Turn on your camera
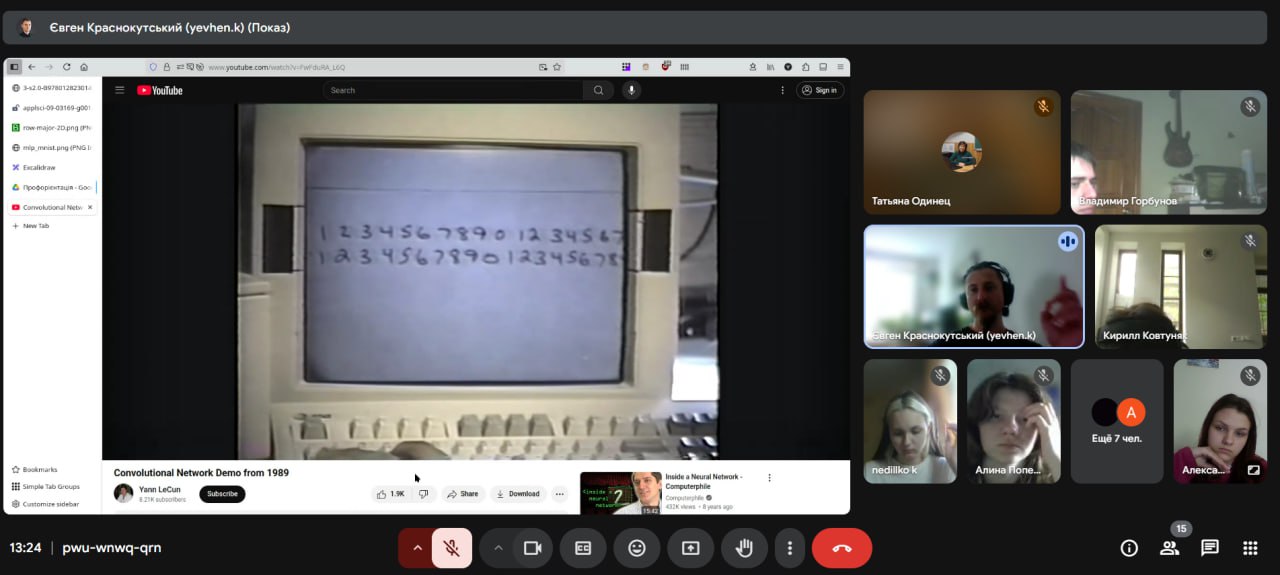1280x575 pixels. [532, 548]
